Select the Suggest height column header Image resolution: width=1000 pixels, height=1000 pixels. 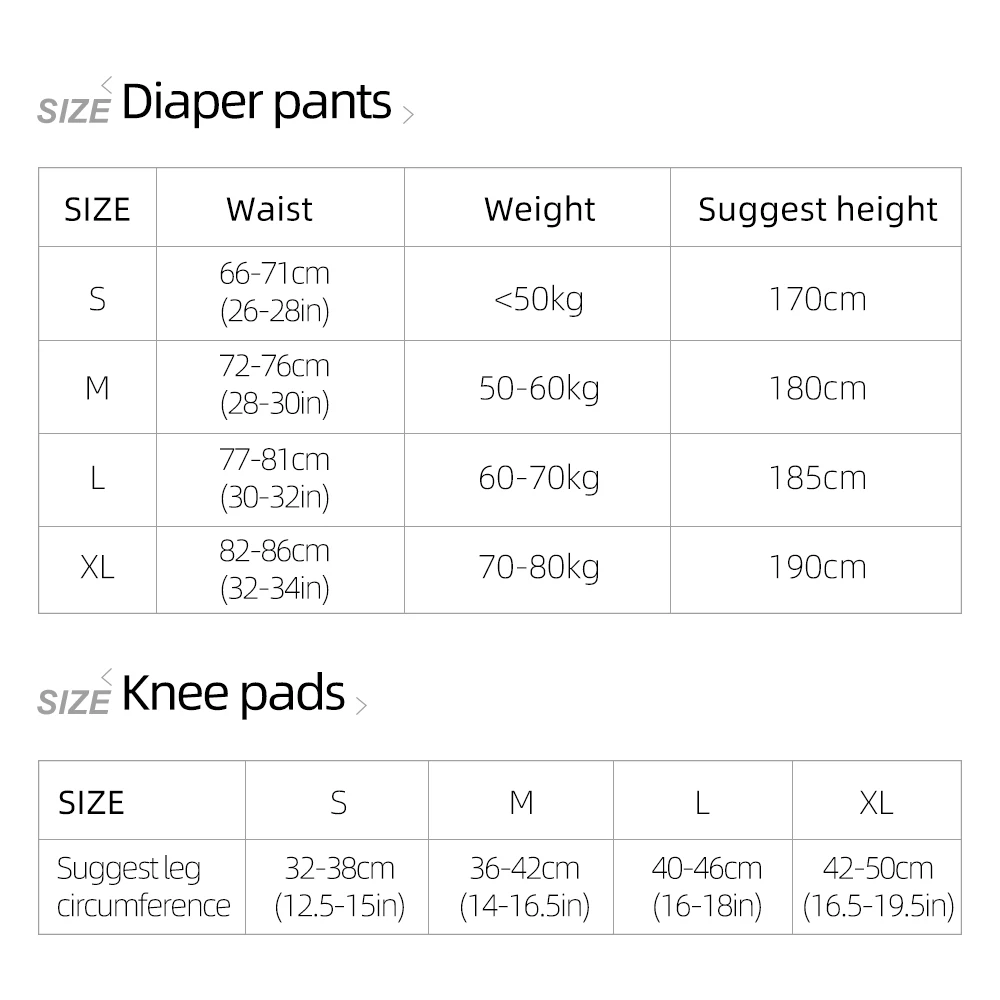coord(817,209)
